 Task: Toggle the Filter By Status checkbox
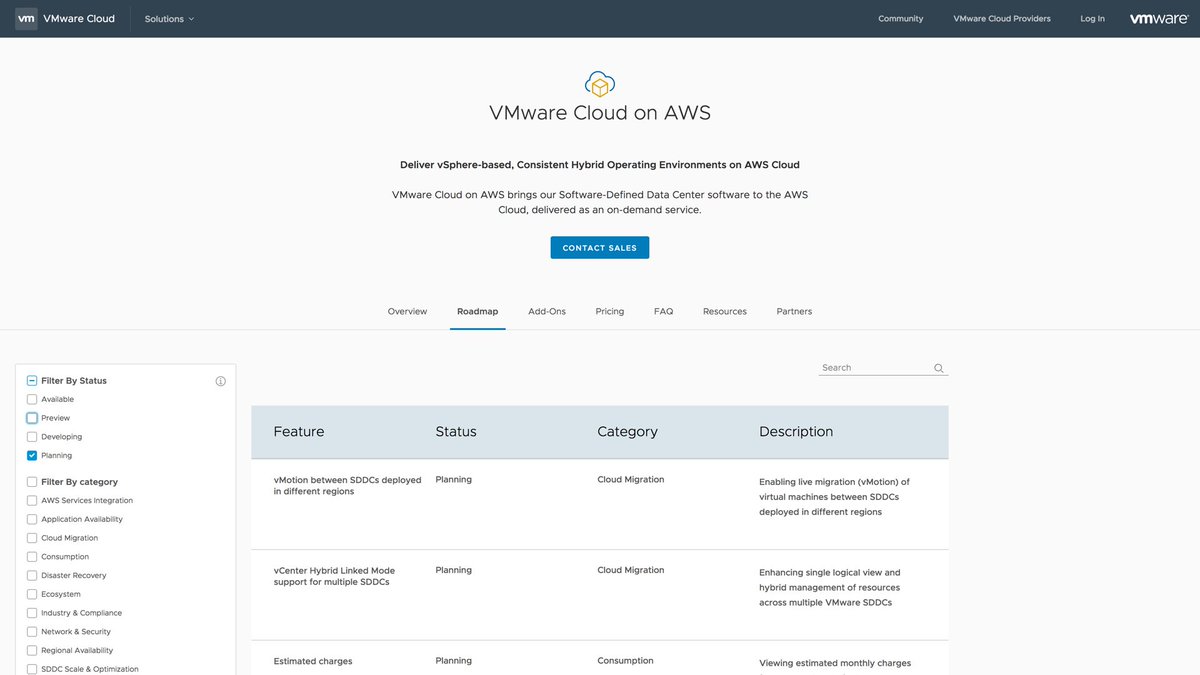click(x=32, y=381)
